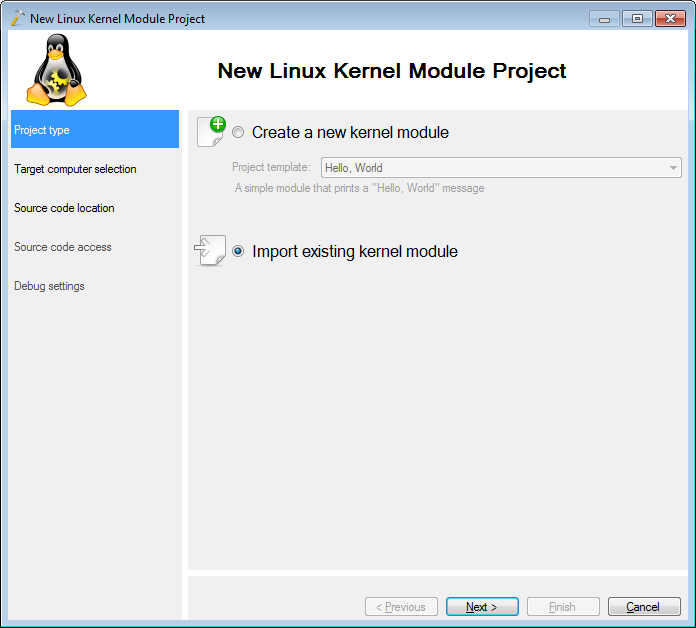
Task: Click the Tux penguin logo icon
Action: 56,70
